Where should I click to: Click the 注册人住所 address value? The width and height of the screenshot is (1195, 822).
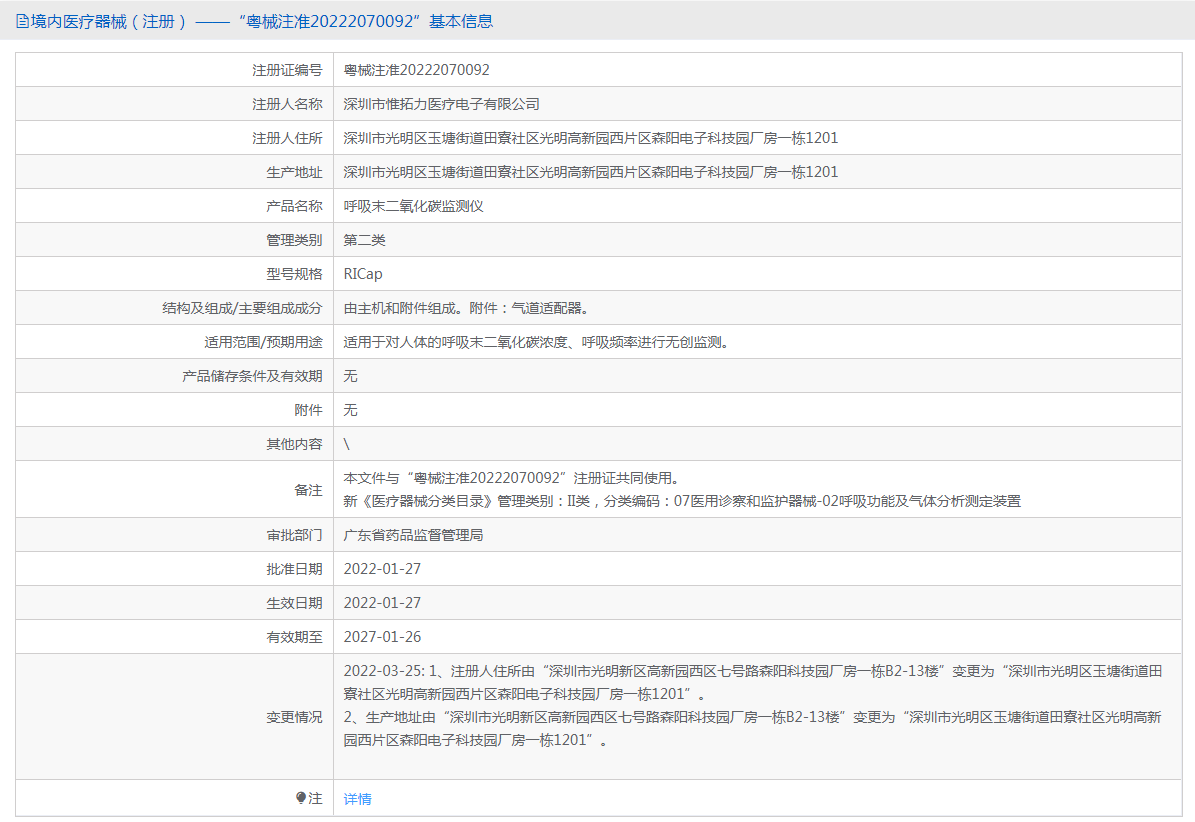click(591, 138)
